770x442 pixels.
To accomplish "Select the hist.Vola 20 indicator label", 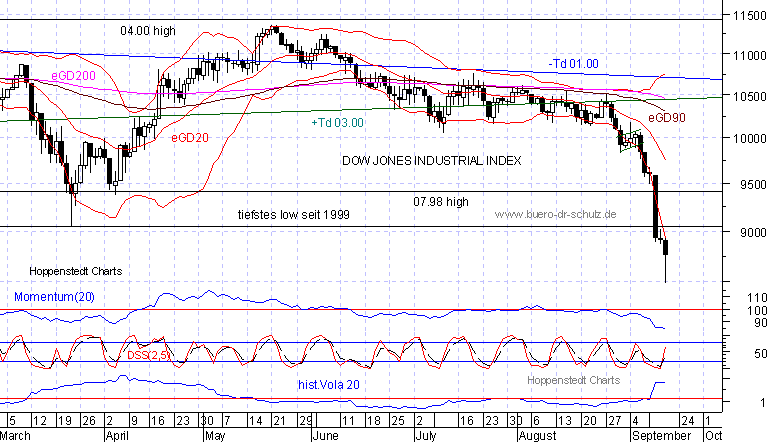I will (329, 385).
